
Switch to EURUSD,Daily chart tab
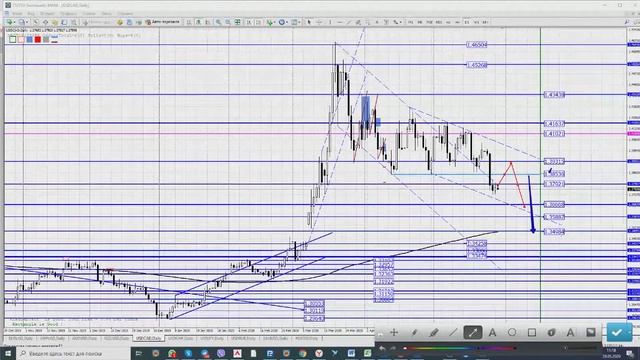coord(20,339)
